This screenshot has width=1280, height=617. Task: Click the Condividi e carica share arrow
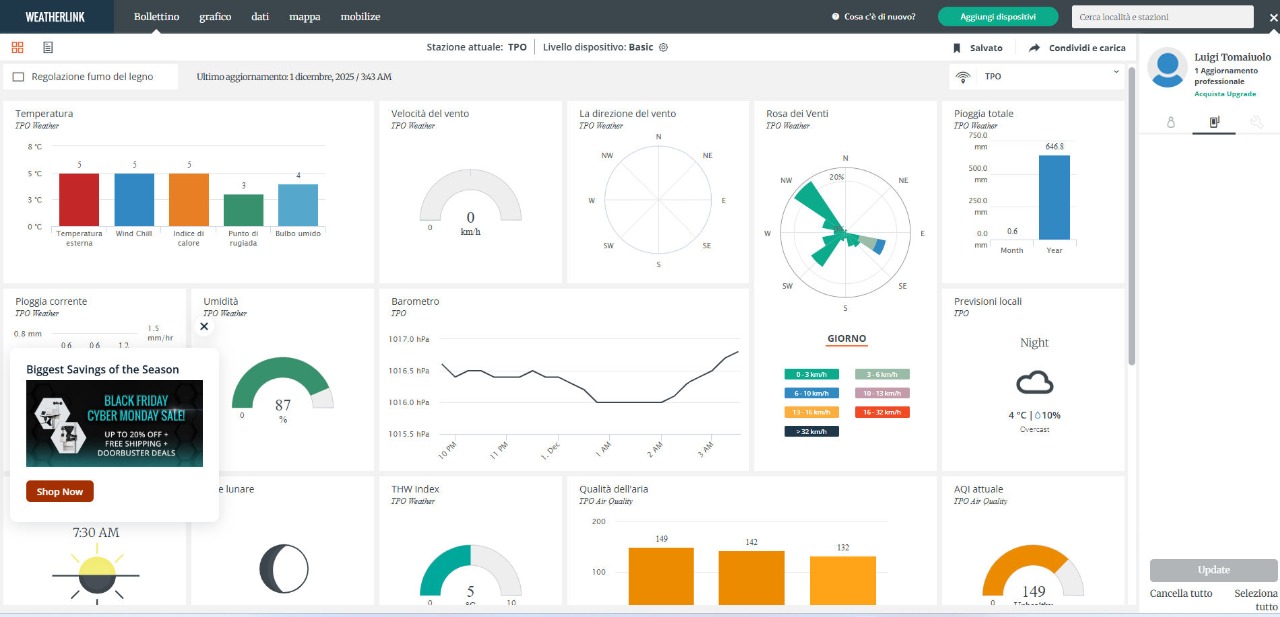click(1034, 48)
